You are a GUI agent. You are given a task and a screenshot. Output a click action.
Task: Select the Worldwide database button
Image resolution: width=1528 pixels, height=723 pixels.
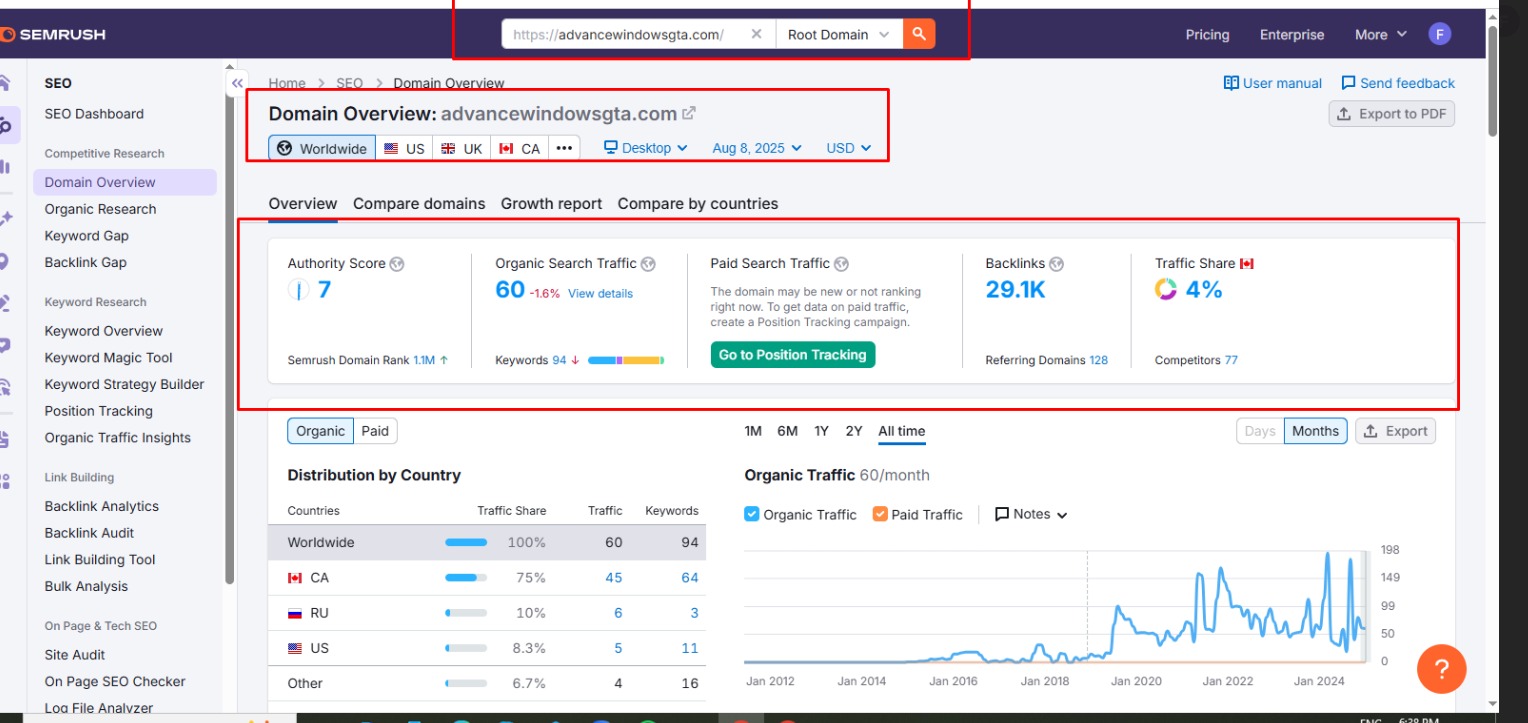(x=322, y=148)
